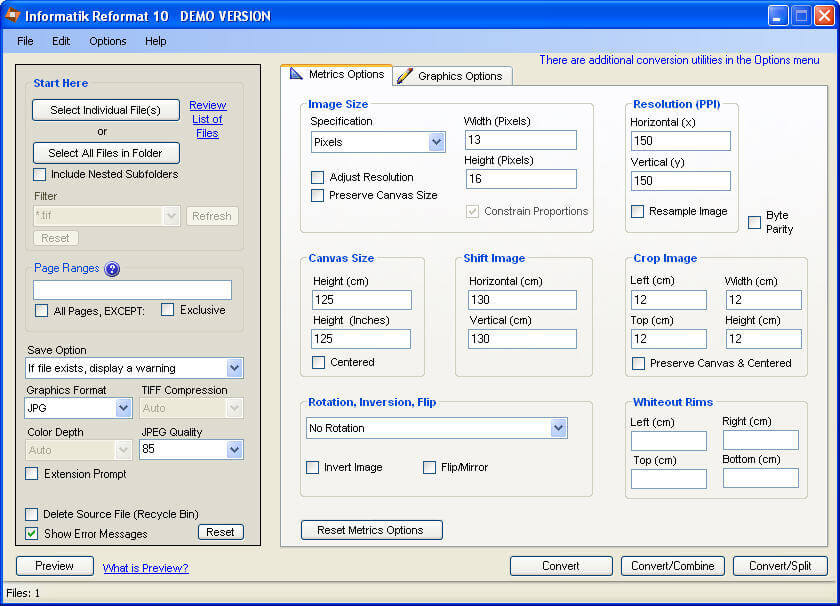Viewport: 840px width, 606px height.
Task: Click the Informatik Reformat title bar icon
Action: point(13,15)
